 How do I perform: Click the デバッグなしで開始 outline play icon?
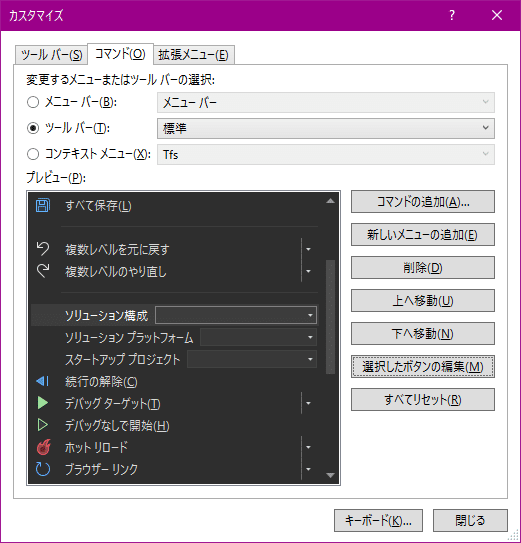coord(43,425)
